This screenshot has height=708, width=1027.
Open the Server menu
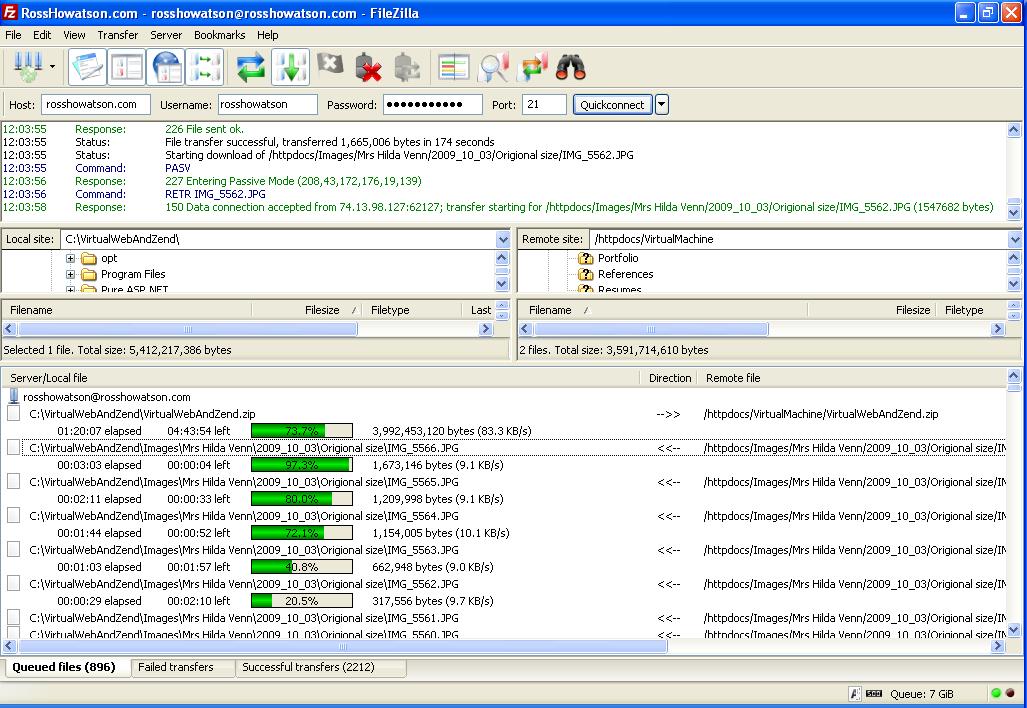(166, 35)
